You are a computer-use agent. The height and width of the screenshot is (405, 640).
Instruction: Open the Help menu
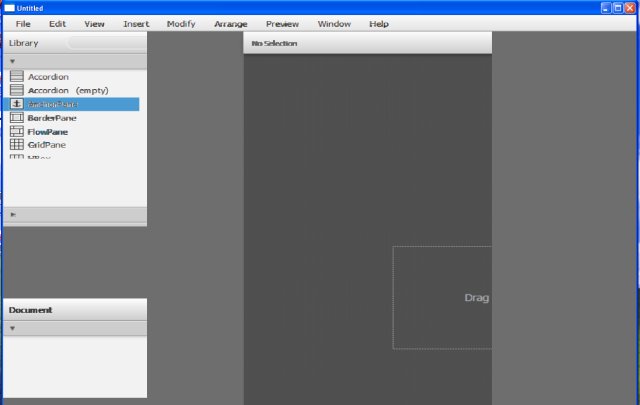[x=379, y=24]
